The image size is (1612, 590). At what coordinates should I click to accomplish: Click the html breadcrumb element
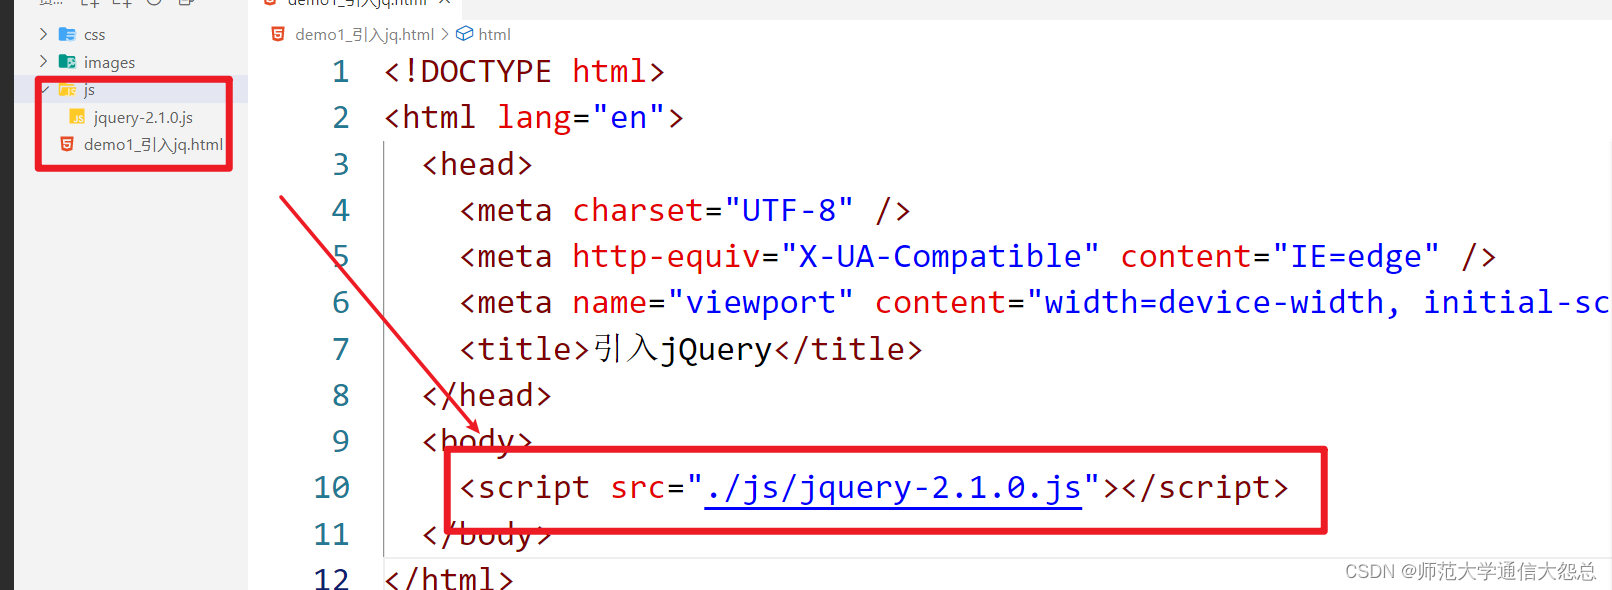(494, 34)
